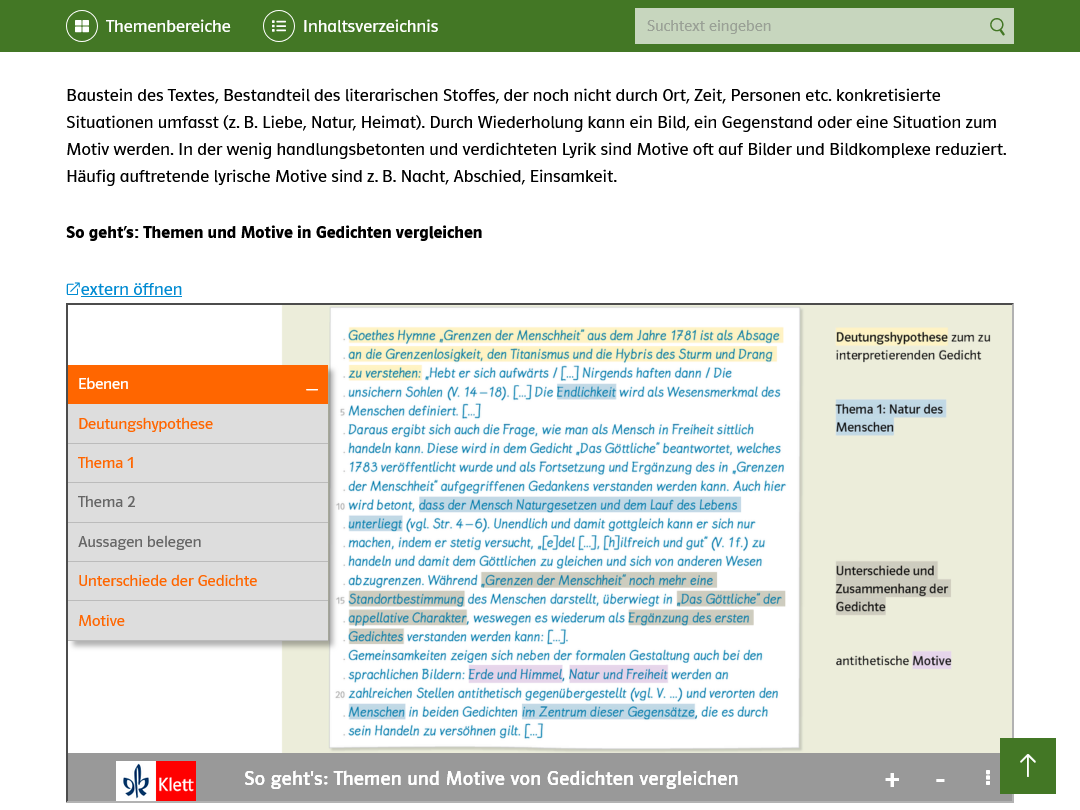
Task: Open the extern öffnen link
Action: coord(132,289)
